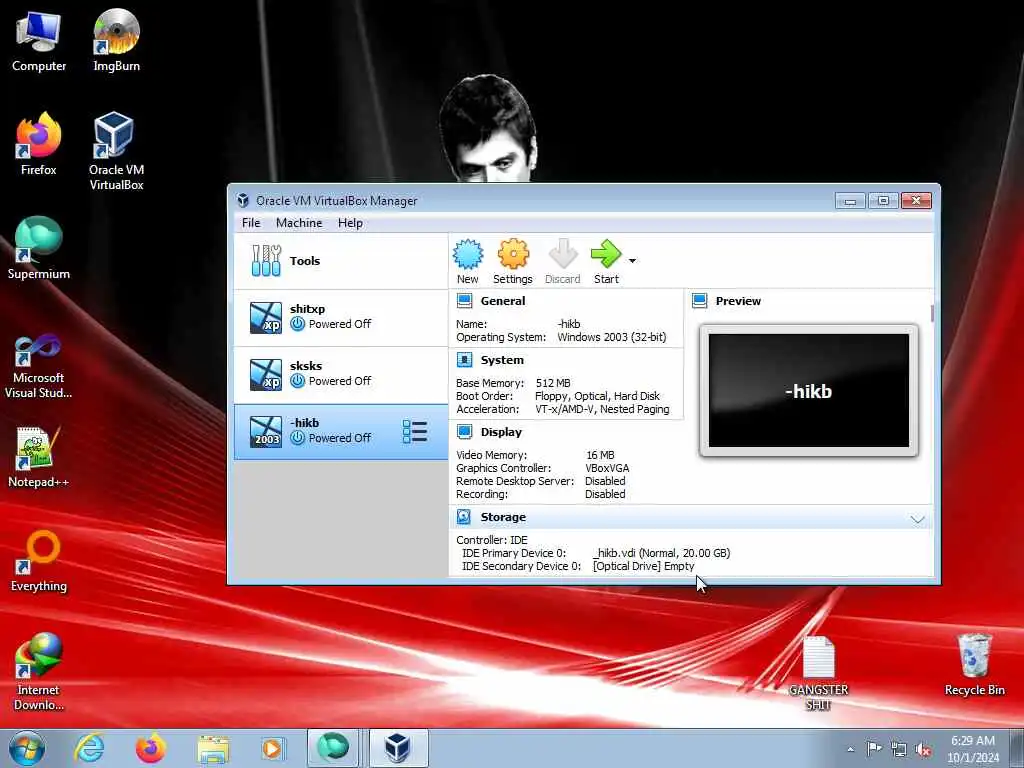Open Windows Explorer from taskbar
This screenshot has width=1024, height=768.
pos(213,748)
